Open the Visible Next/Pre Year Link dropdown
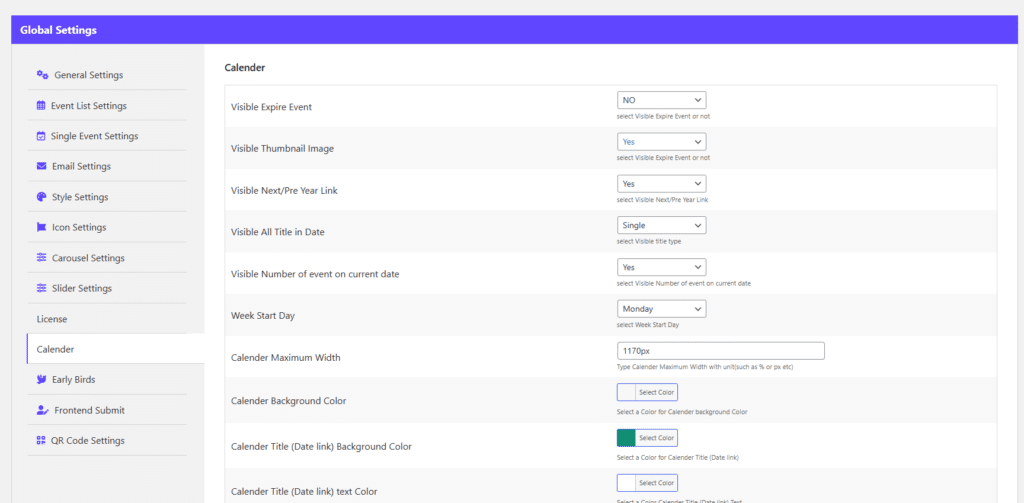The image size is (1024, 503). click(x=661, y=184)
